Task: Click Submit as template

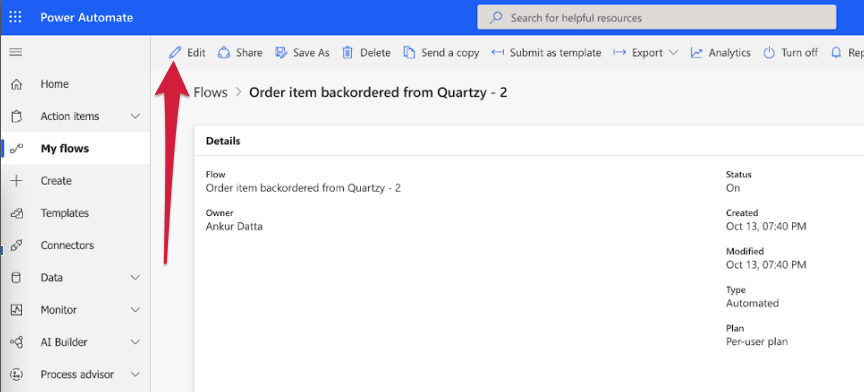Action: click(546, 53)
